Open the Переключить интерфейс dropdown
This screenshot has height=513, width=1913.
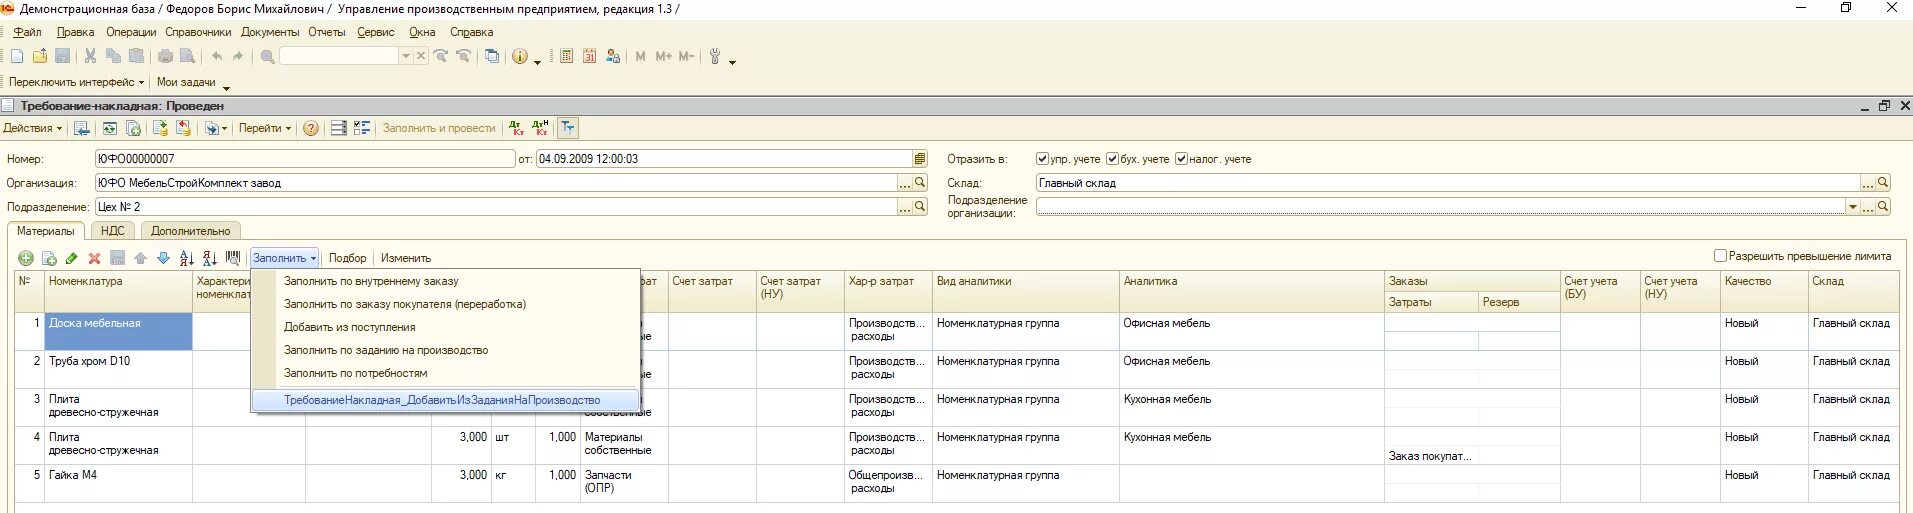[76, 82]
